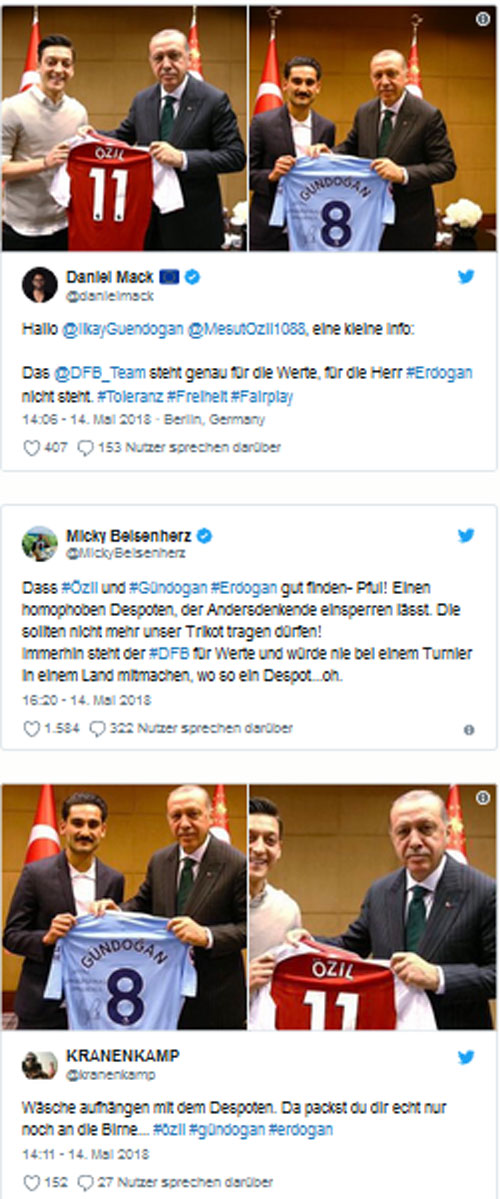Click Twitter bird icon in KRANENKAMP tweet
Viewport: 500px width, 1199px height.
(466, 1058)
